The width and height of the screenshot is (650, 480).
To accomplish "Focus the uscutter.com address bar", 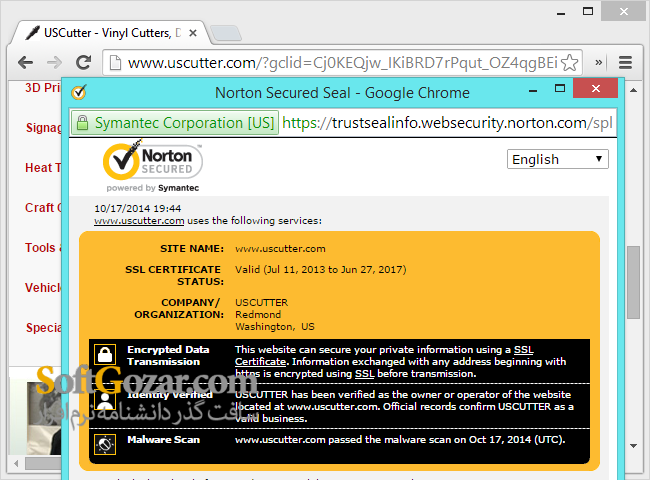I will click(342, 63).
